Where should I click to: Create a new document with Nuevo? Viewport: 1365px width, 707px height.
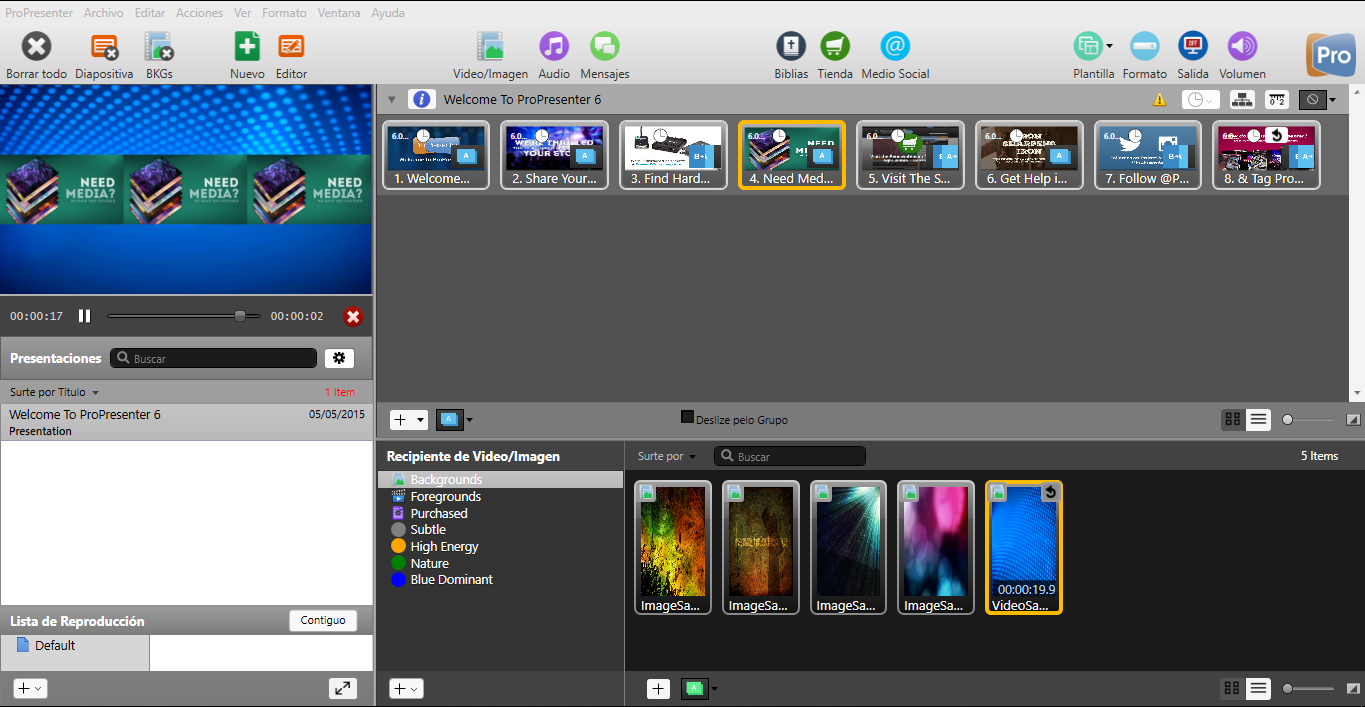pos(247,47)
